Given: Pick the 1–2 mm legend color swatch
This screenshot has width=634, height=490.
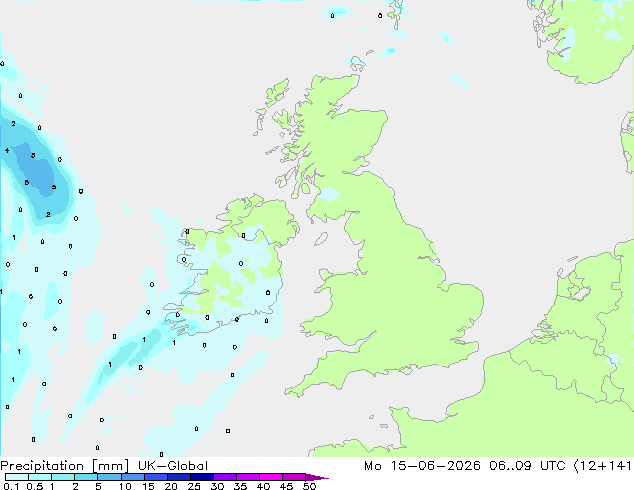Looking at the screenshot, I should 63,477.
